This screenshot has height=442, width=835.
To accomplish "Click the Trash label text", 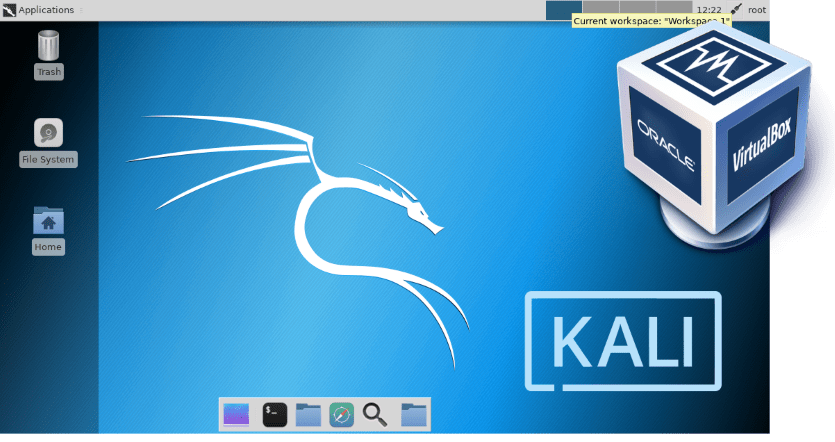I will click(49, 72).
